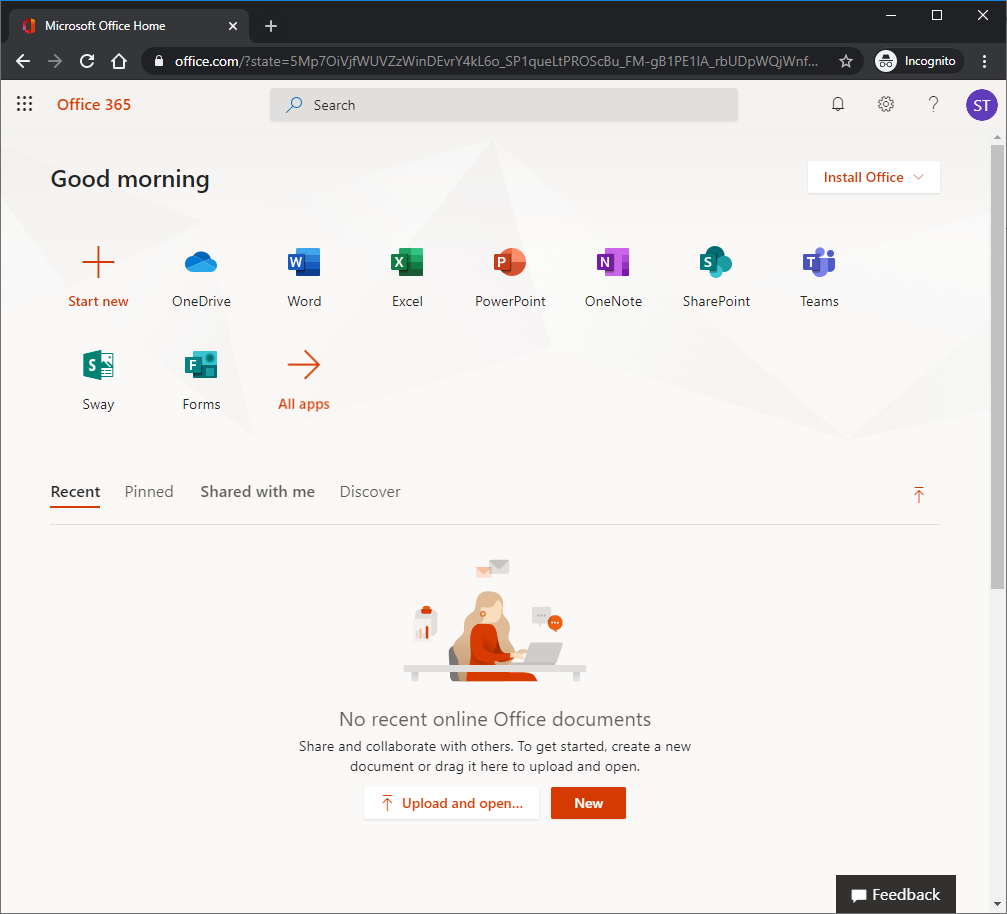Click the Upload and open button

pyautogui.click(x=451, y=803)
